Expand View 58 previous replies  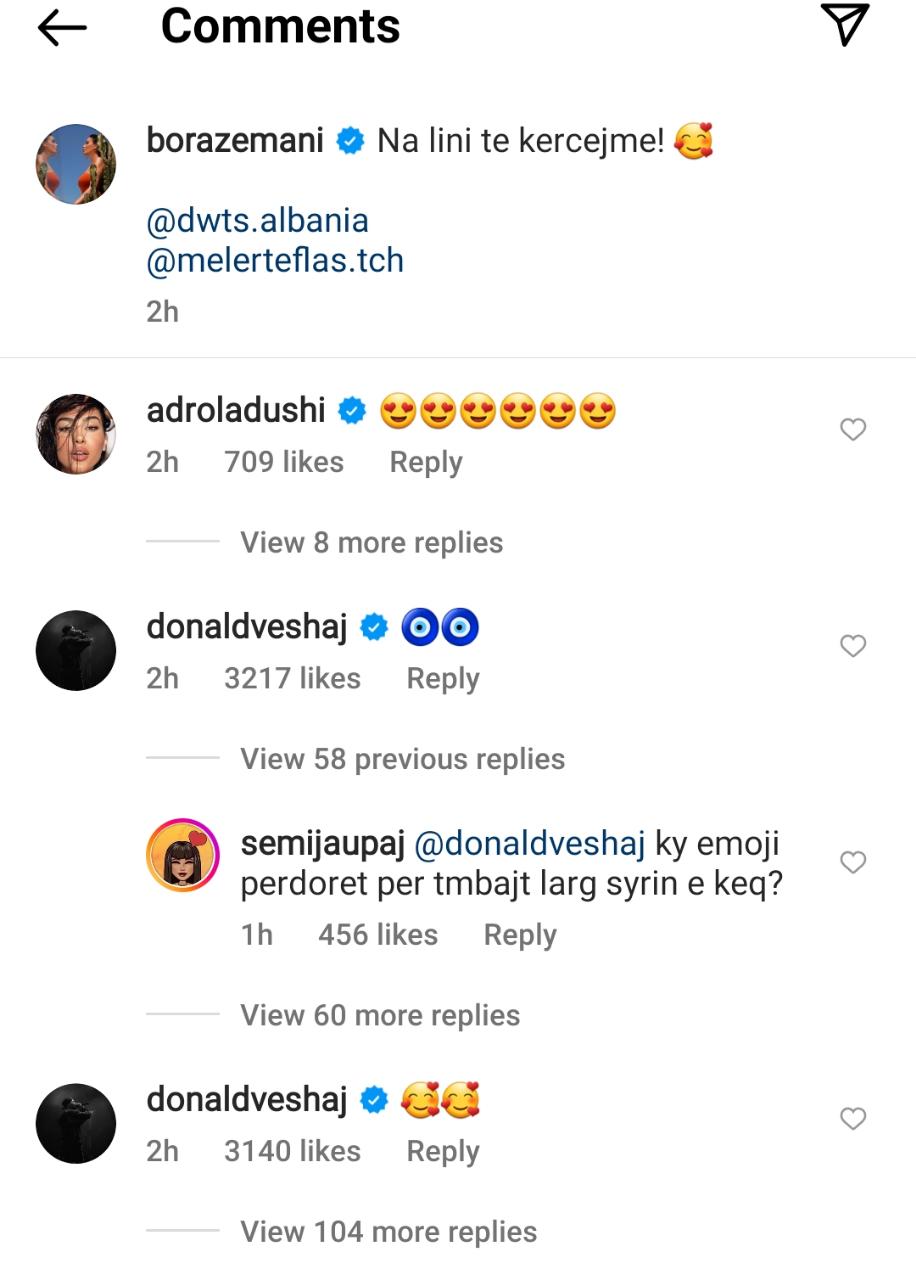[x=402, y=759]
